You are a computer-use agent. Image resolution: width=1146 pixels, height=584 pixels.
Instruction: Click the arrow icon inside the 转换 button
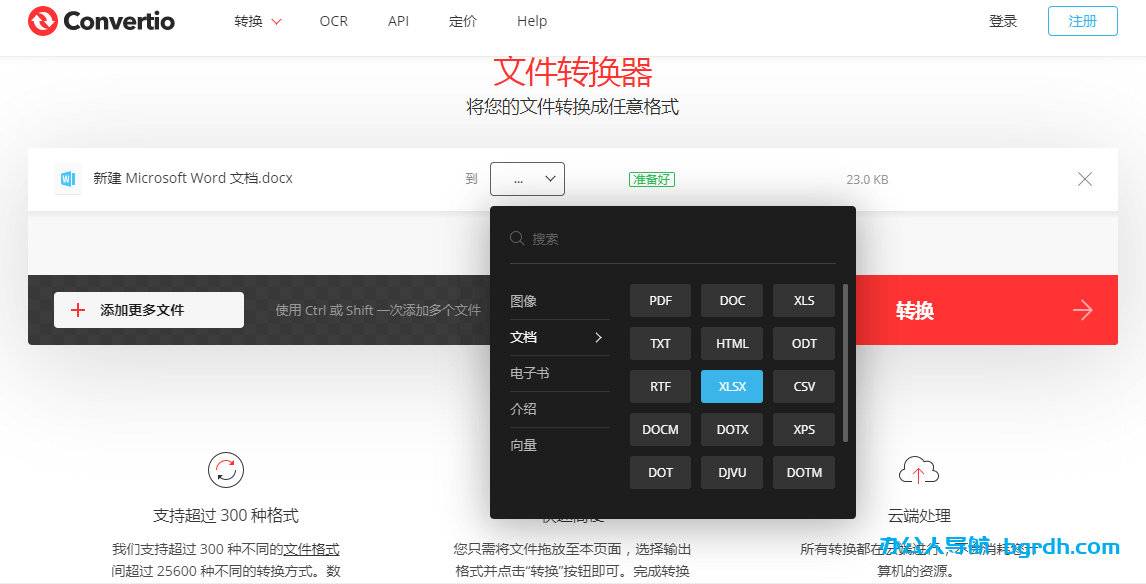tap(1082, 310)
